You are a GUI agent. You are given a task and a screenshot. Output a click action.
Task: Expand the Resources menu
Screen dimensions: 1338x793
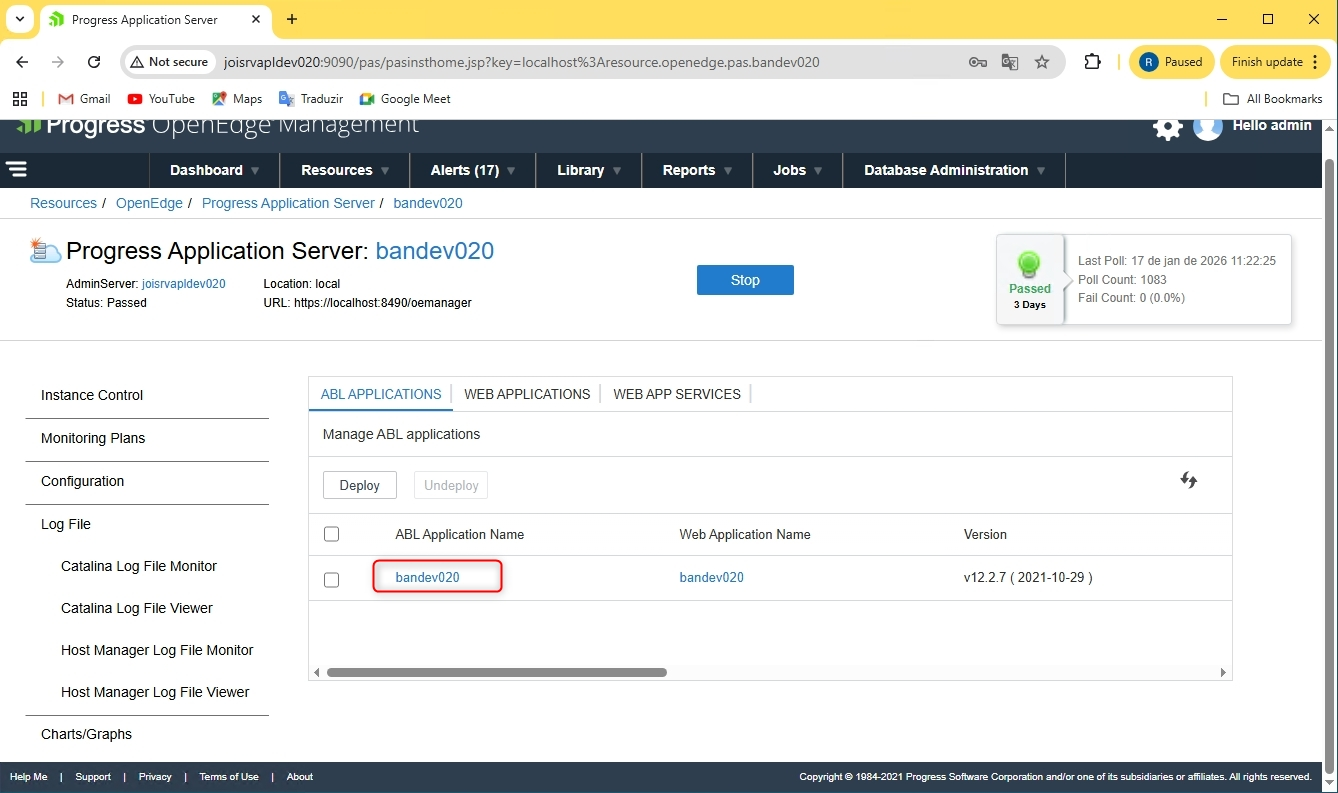(345, 170)
